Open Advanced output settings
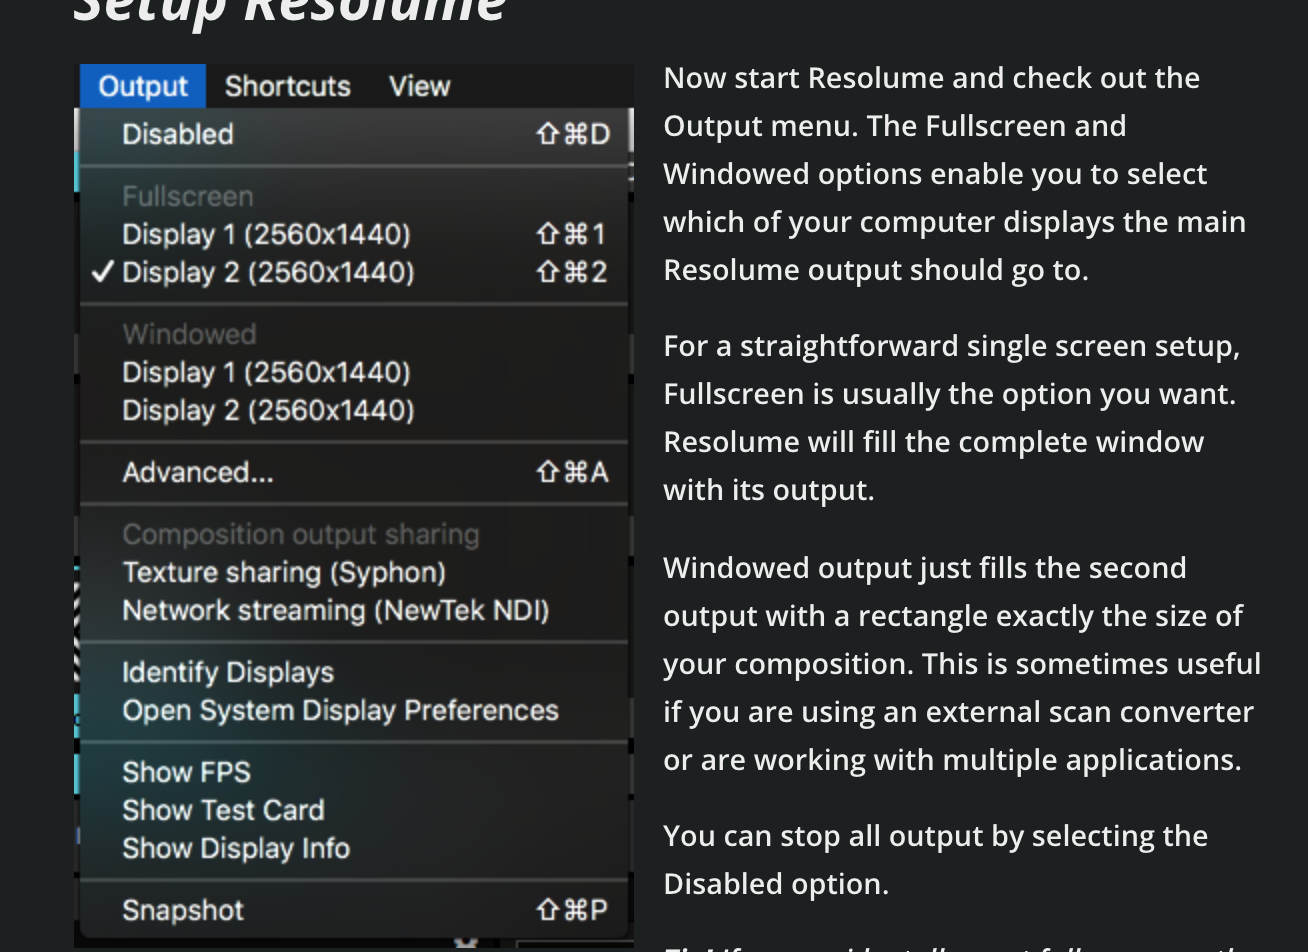The height and width of the screenshot is (952, 1308). coord(198,473)
